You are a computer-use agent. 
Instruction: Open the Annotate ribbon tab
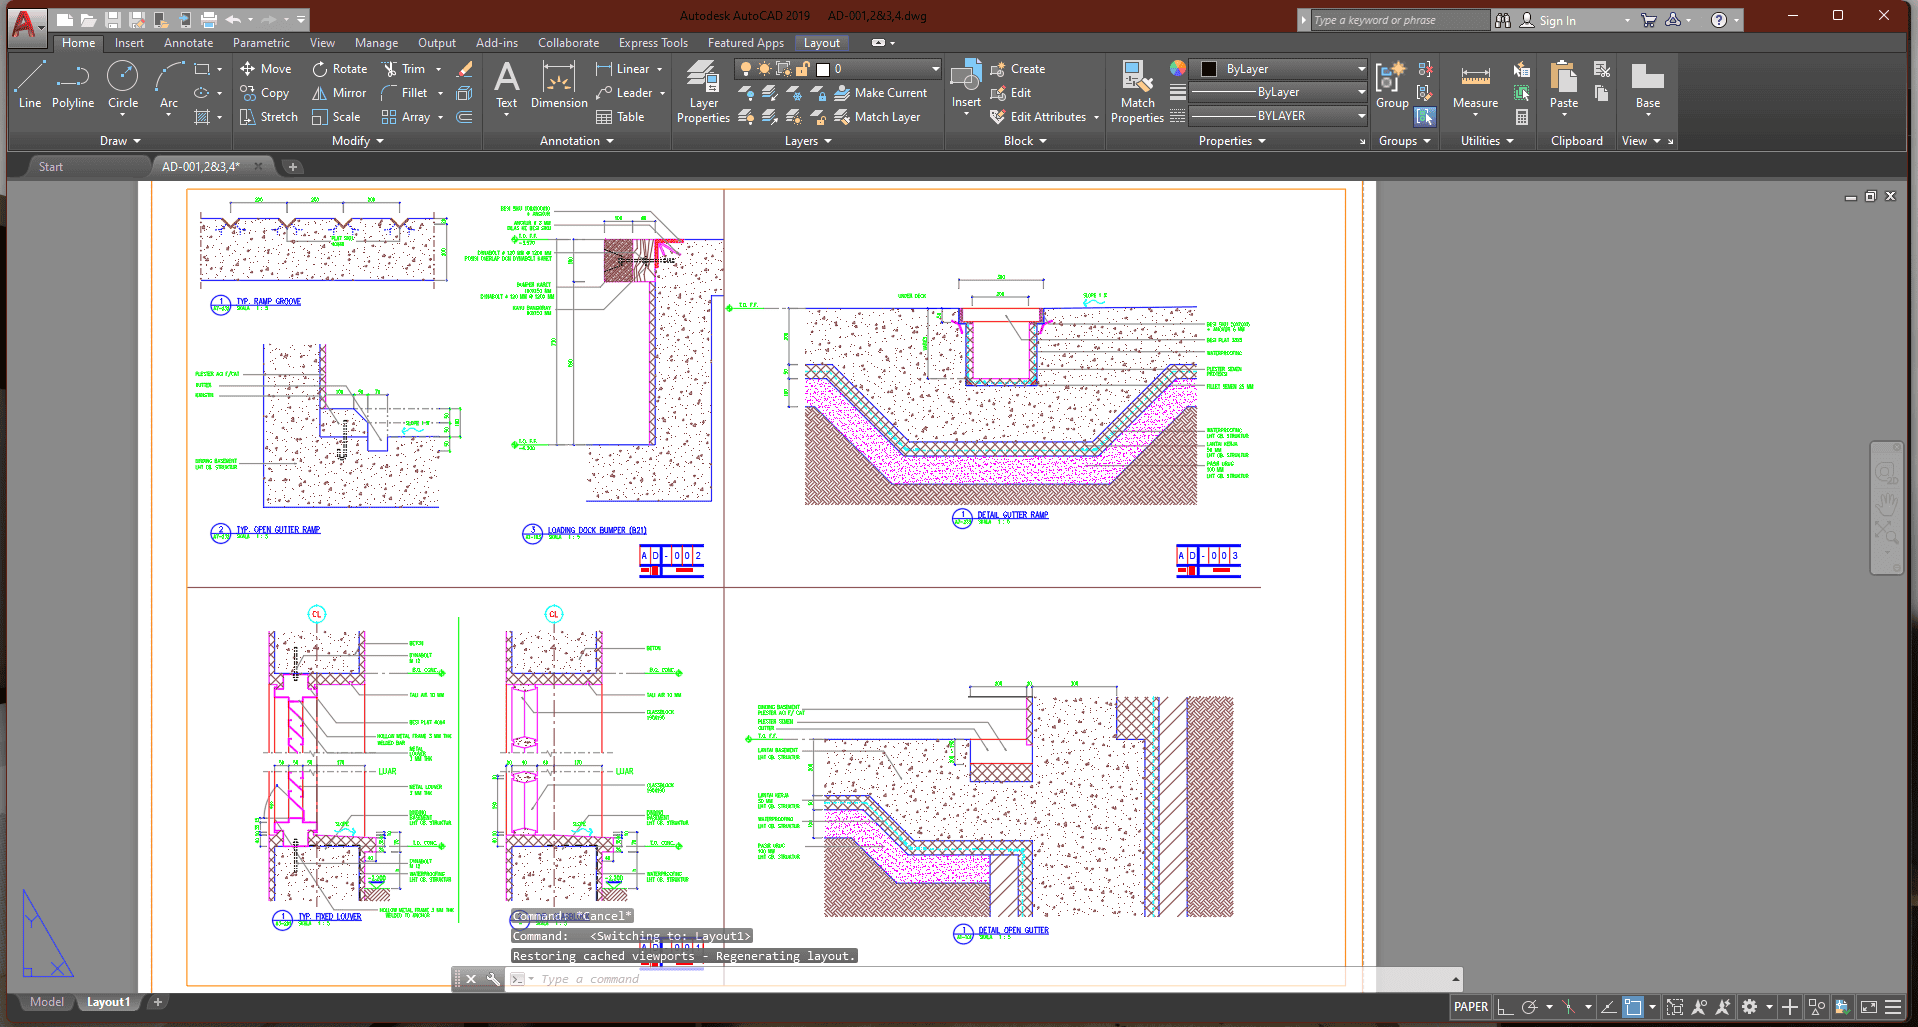click(188, 43)
